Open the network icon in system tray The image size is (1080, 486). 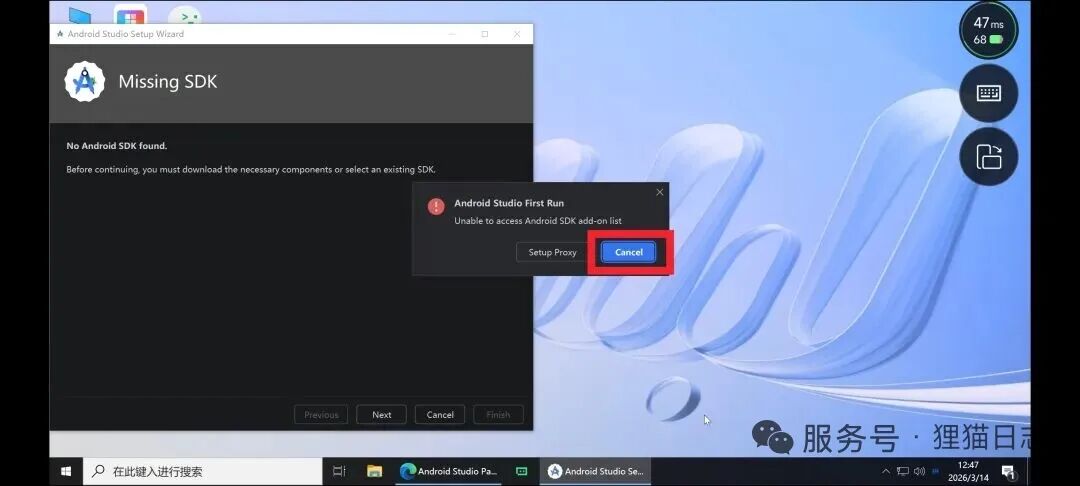pyautogui.click(x=903, y=472)
